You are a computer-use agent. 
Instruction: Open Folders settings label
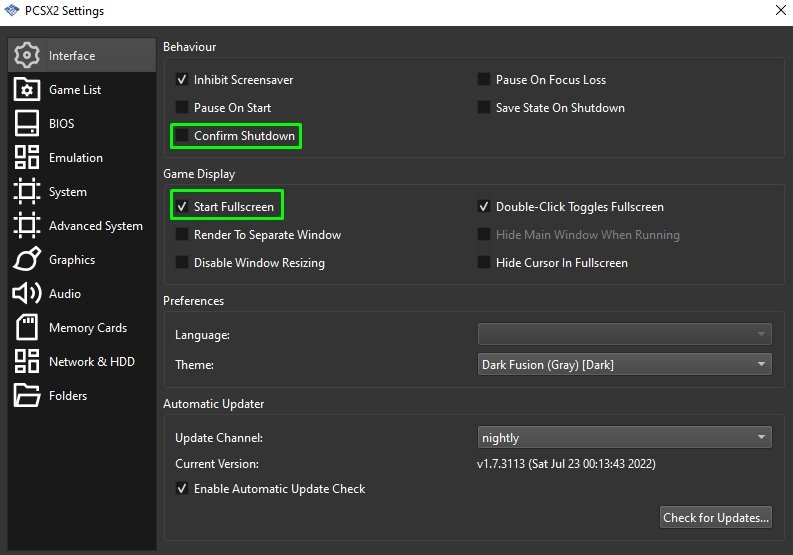[68, 396]
